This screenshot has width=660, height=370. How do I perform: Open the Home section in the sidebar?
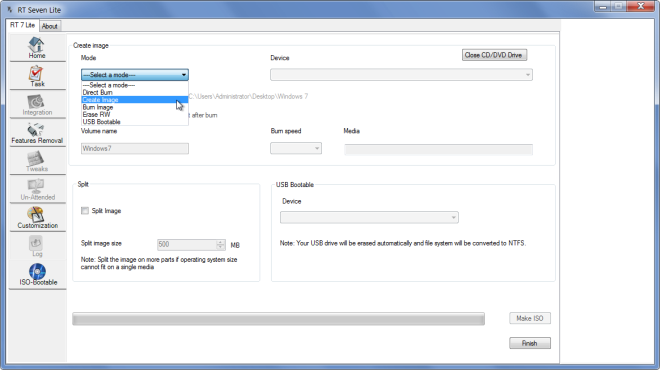point(37,48)
